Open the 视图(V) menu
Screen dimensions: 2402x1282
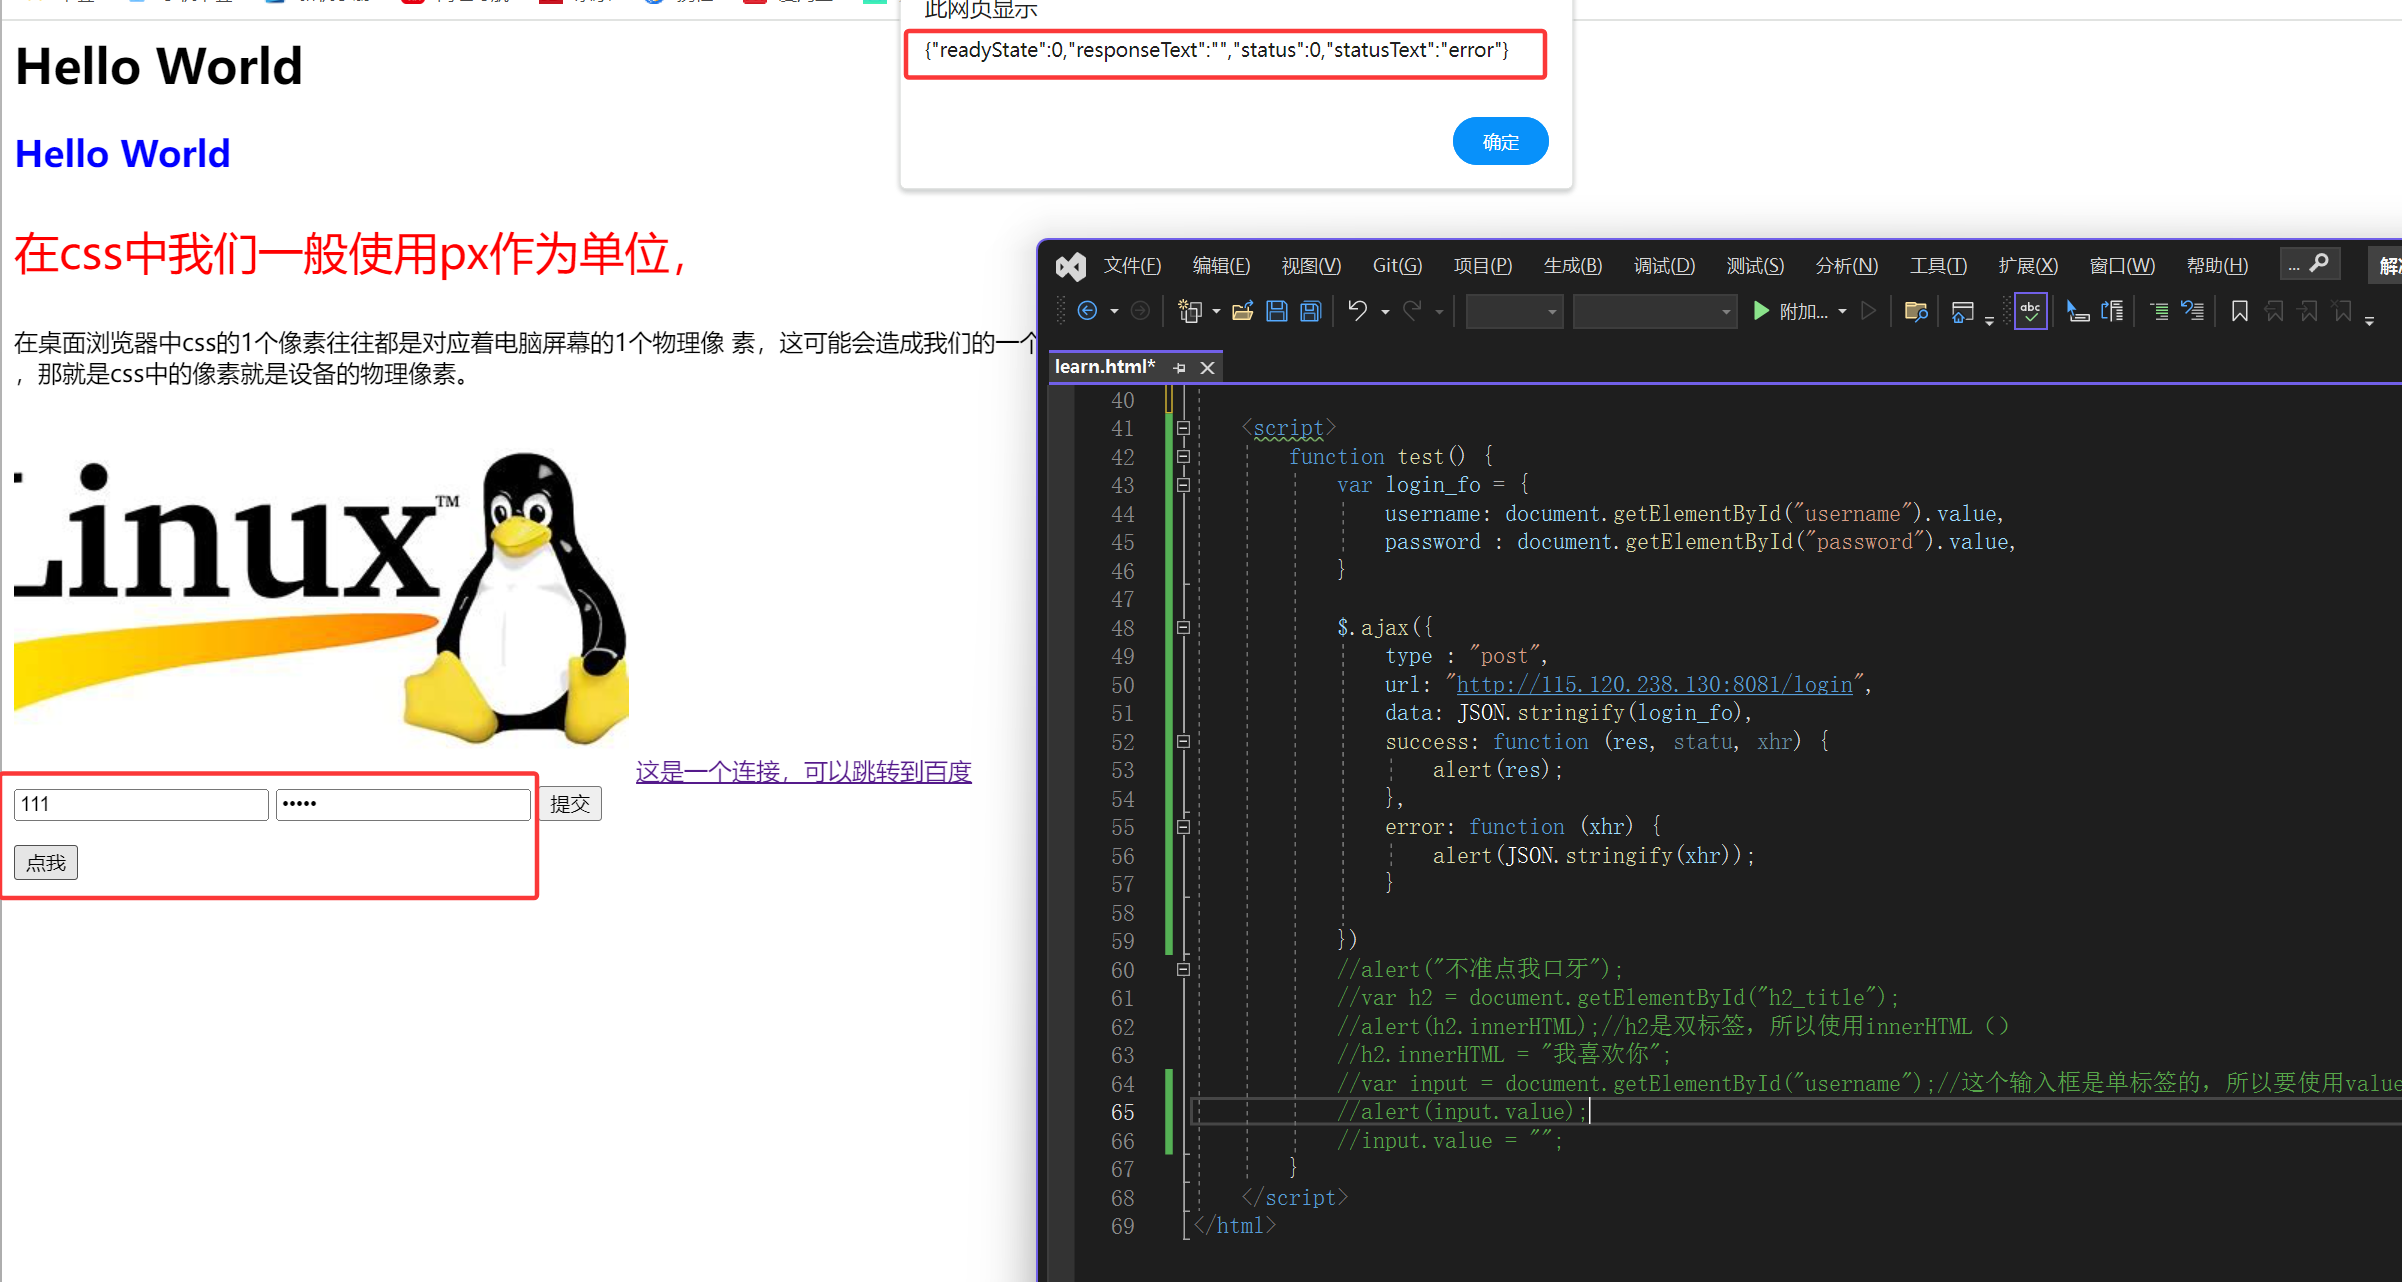pyautogui.click(x=1311, y=266)
